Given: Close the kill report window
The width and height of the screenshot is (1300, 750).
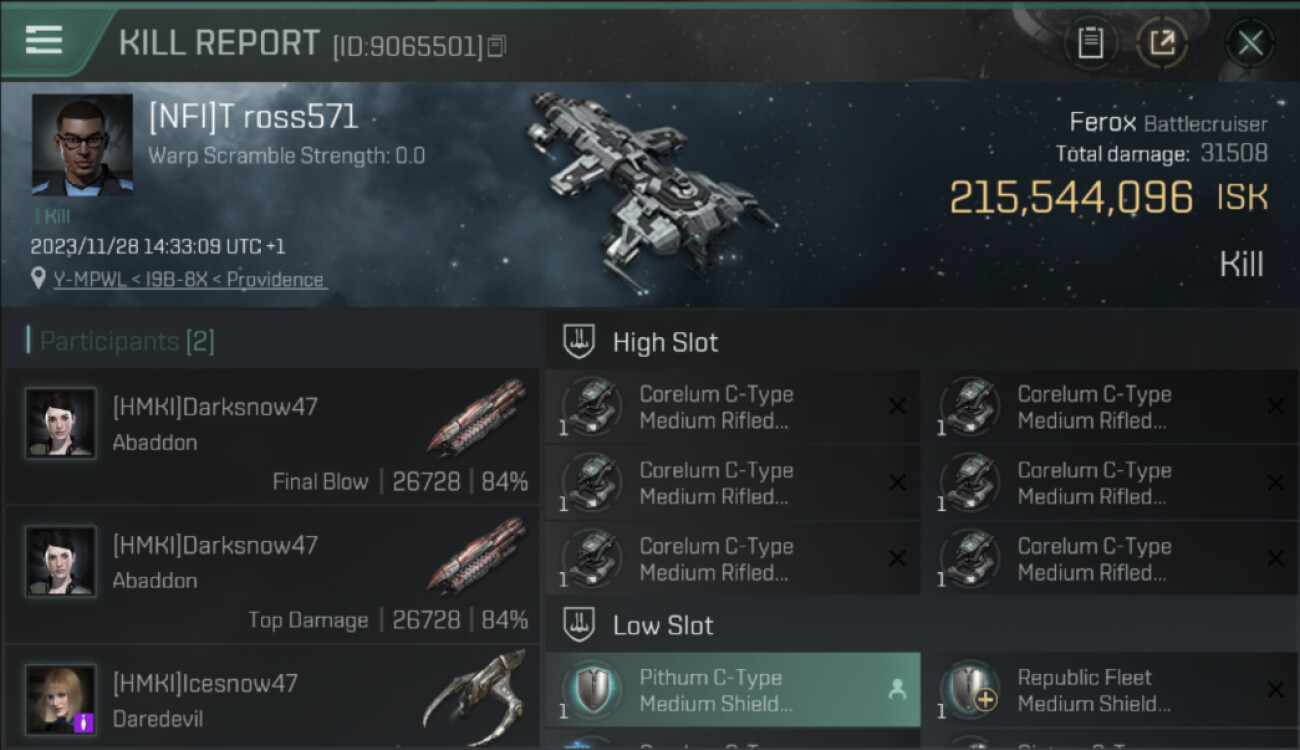Looking at the screenshot, I should pos(1250,43).
